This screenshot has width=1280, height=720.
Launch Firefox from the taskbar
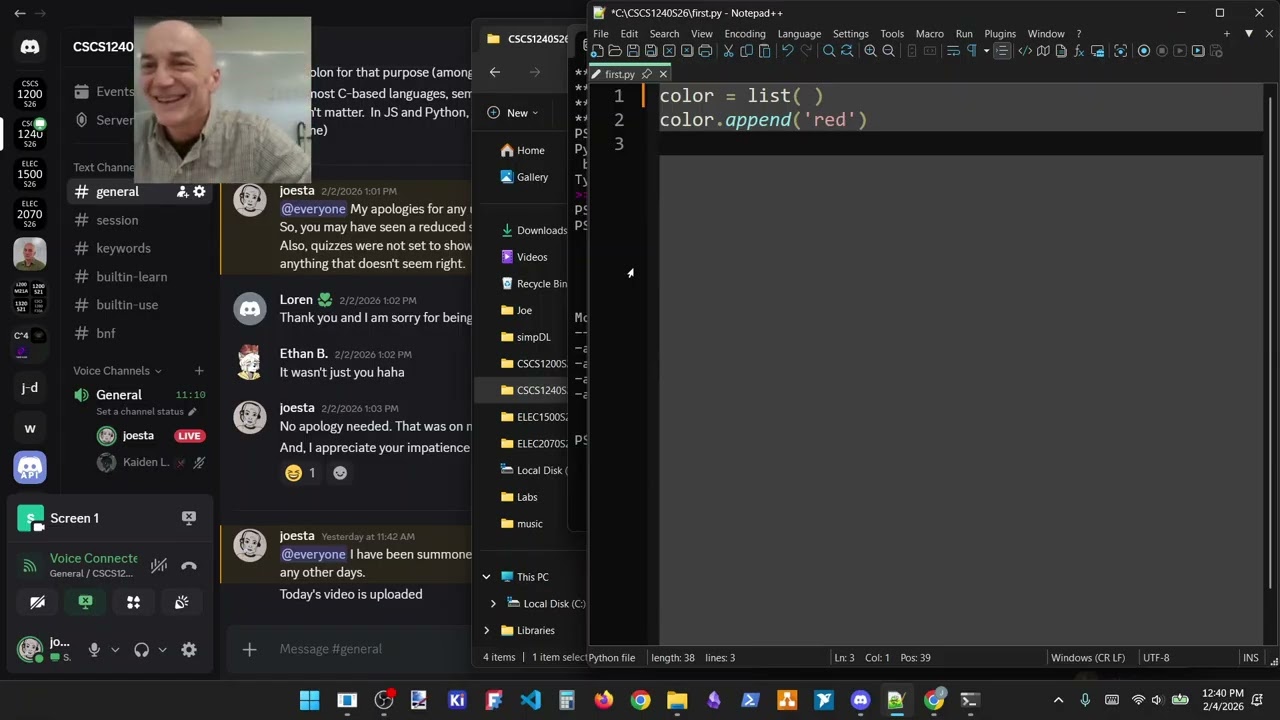[603, 700]
